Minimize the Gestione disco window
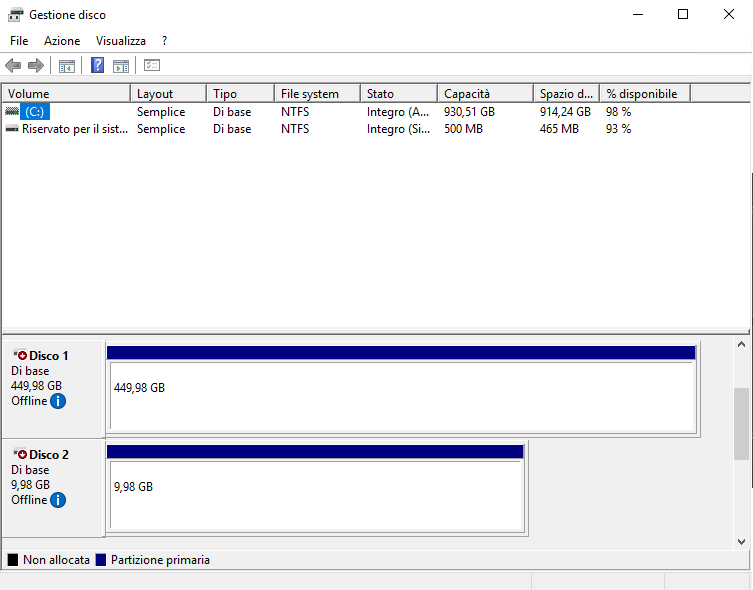Image resolution: width=753 pixels, height=590 pixels. (638, 14)
